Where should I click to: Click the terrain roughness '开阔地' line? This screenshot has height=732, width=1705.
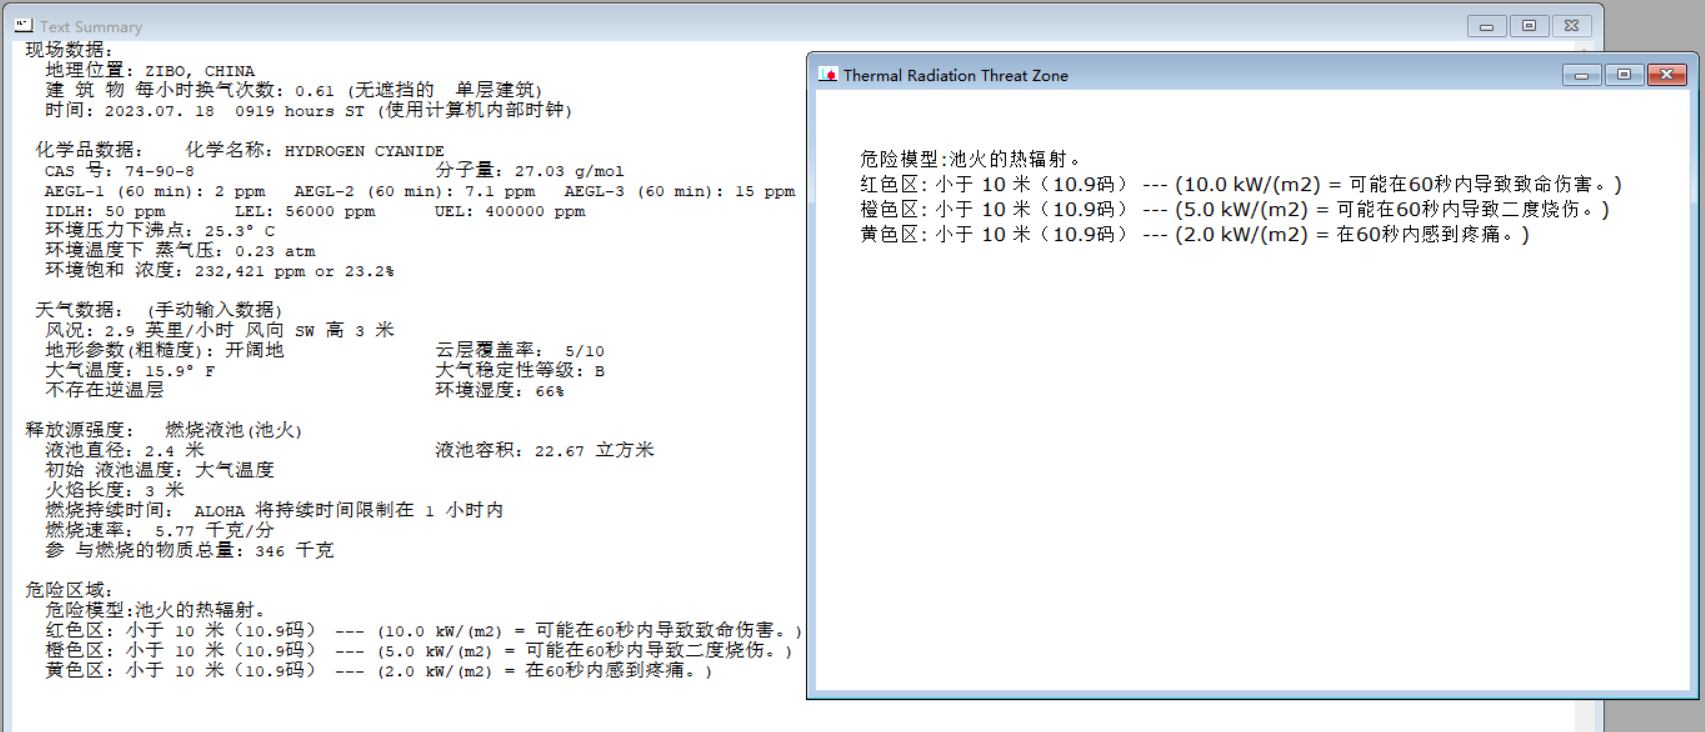tap(165, 351)
